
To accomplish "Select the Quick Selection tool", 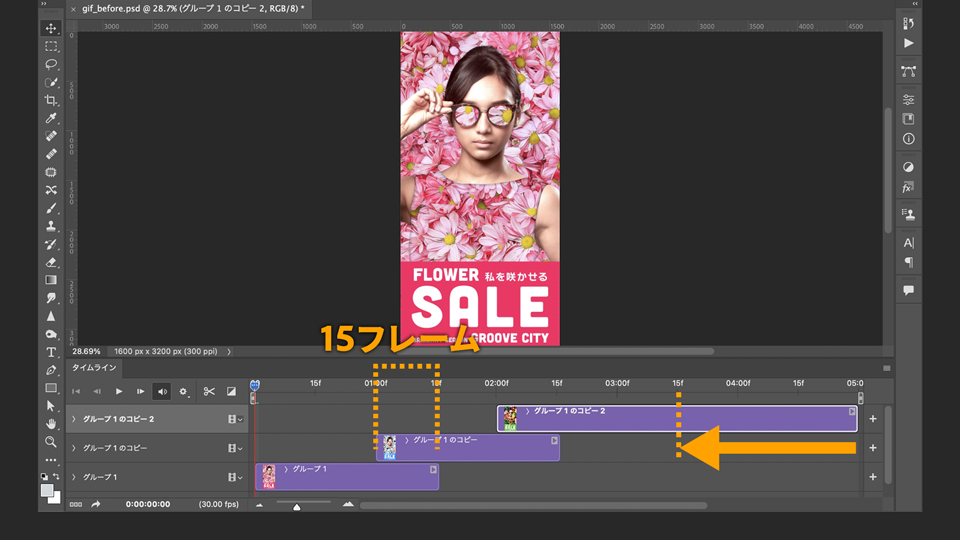I will pyautogui.click(x=51, y=82).
